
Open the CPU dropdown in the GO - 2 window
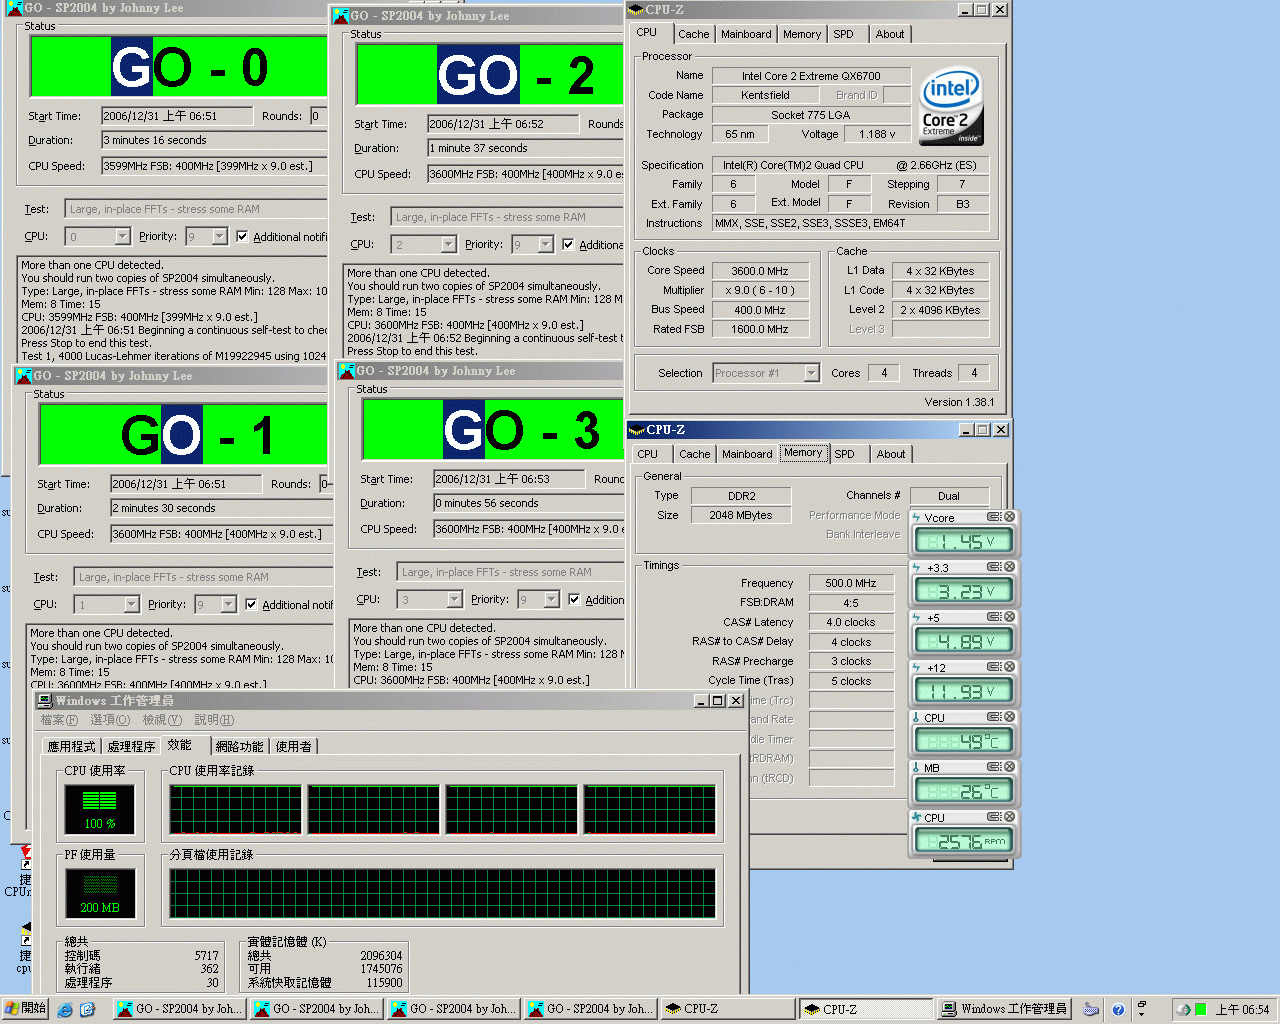[448, 245]
